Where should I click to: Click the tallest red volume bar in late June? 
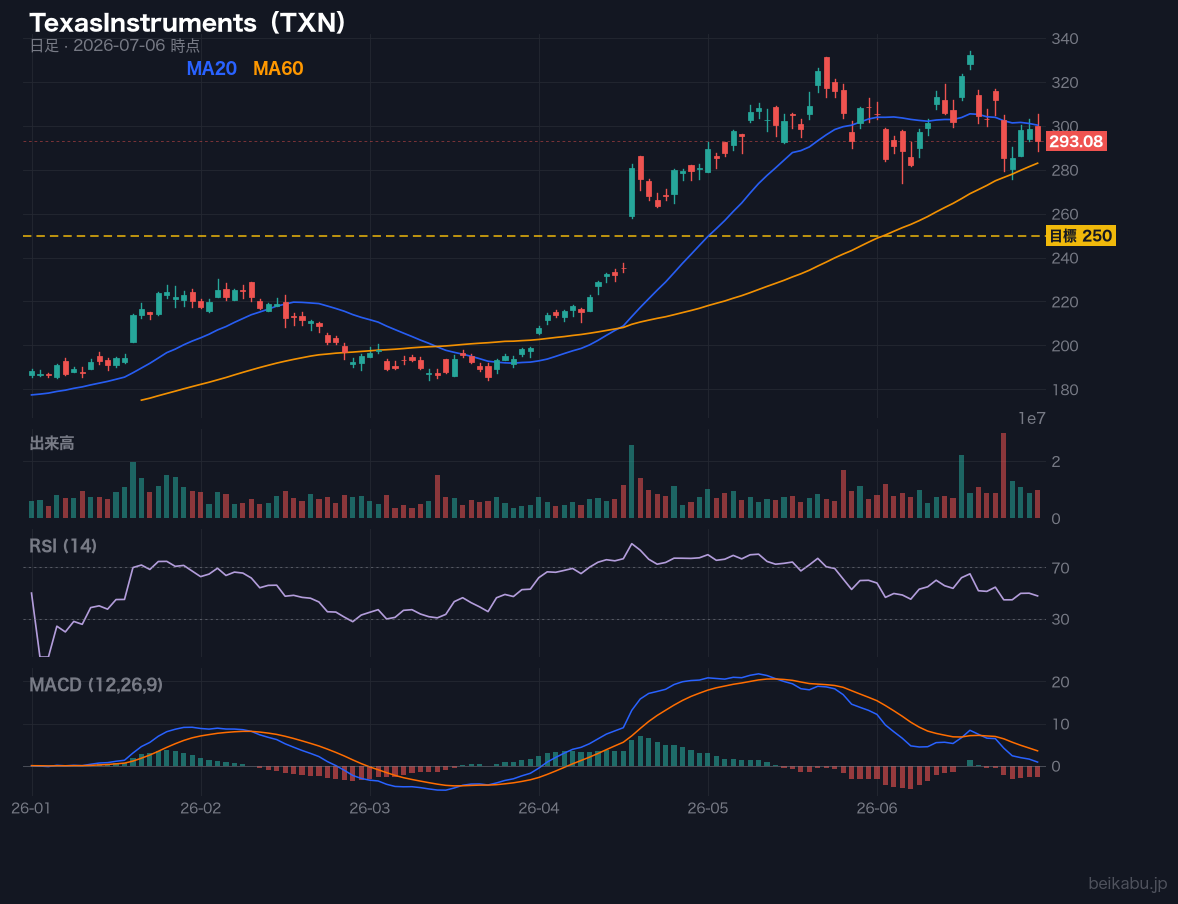pos(1003,476)
